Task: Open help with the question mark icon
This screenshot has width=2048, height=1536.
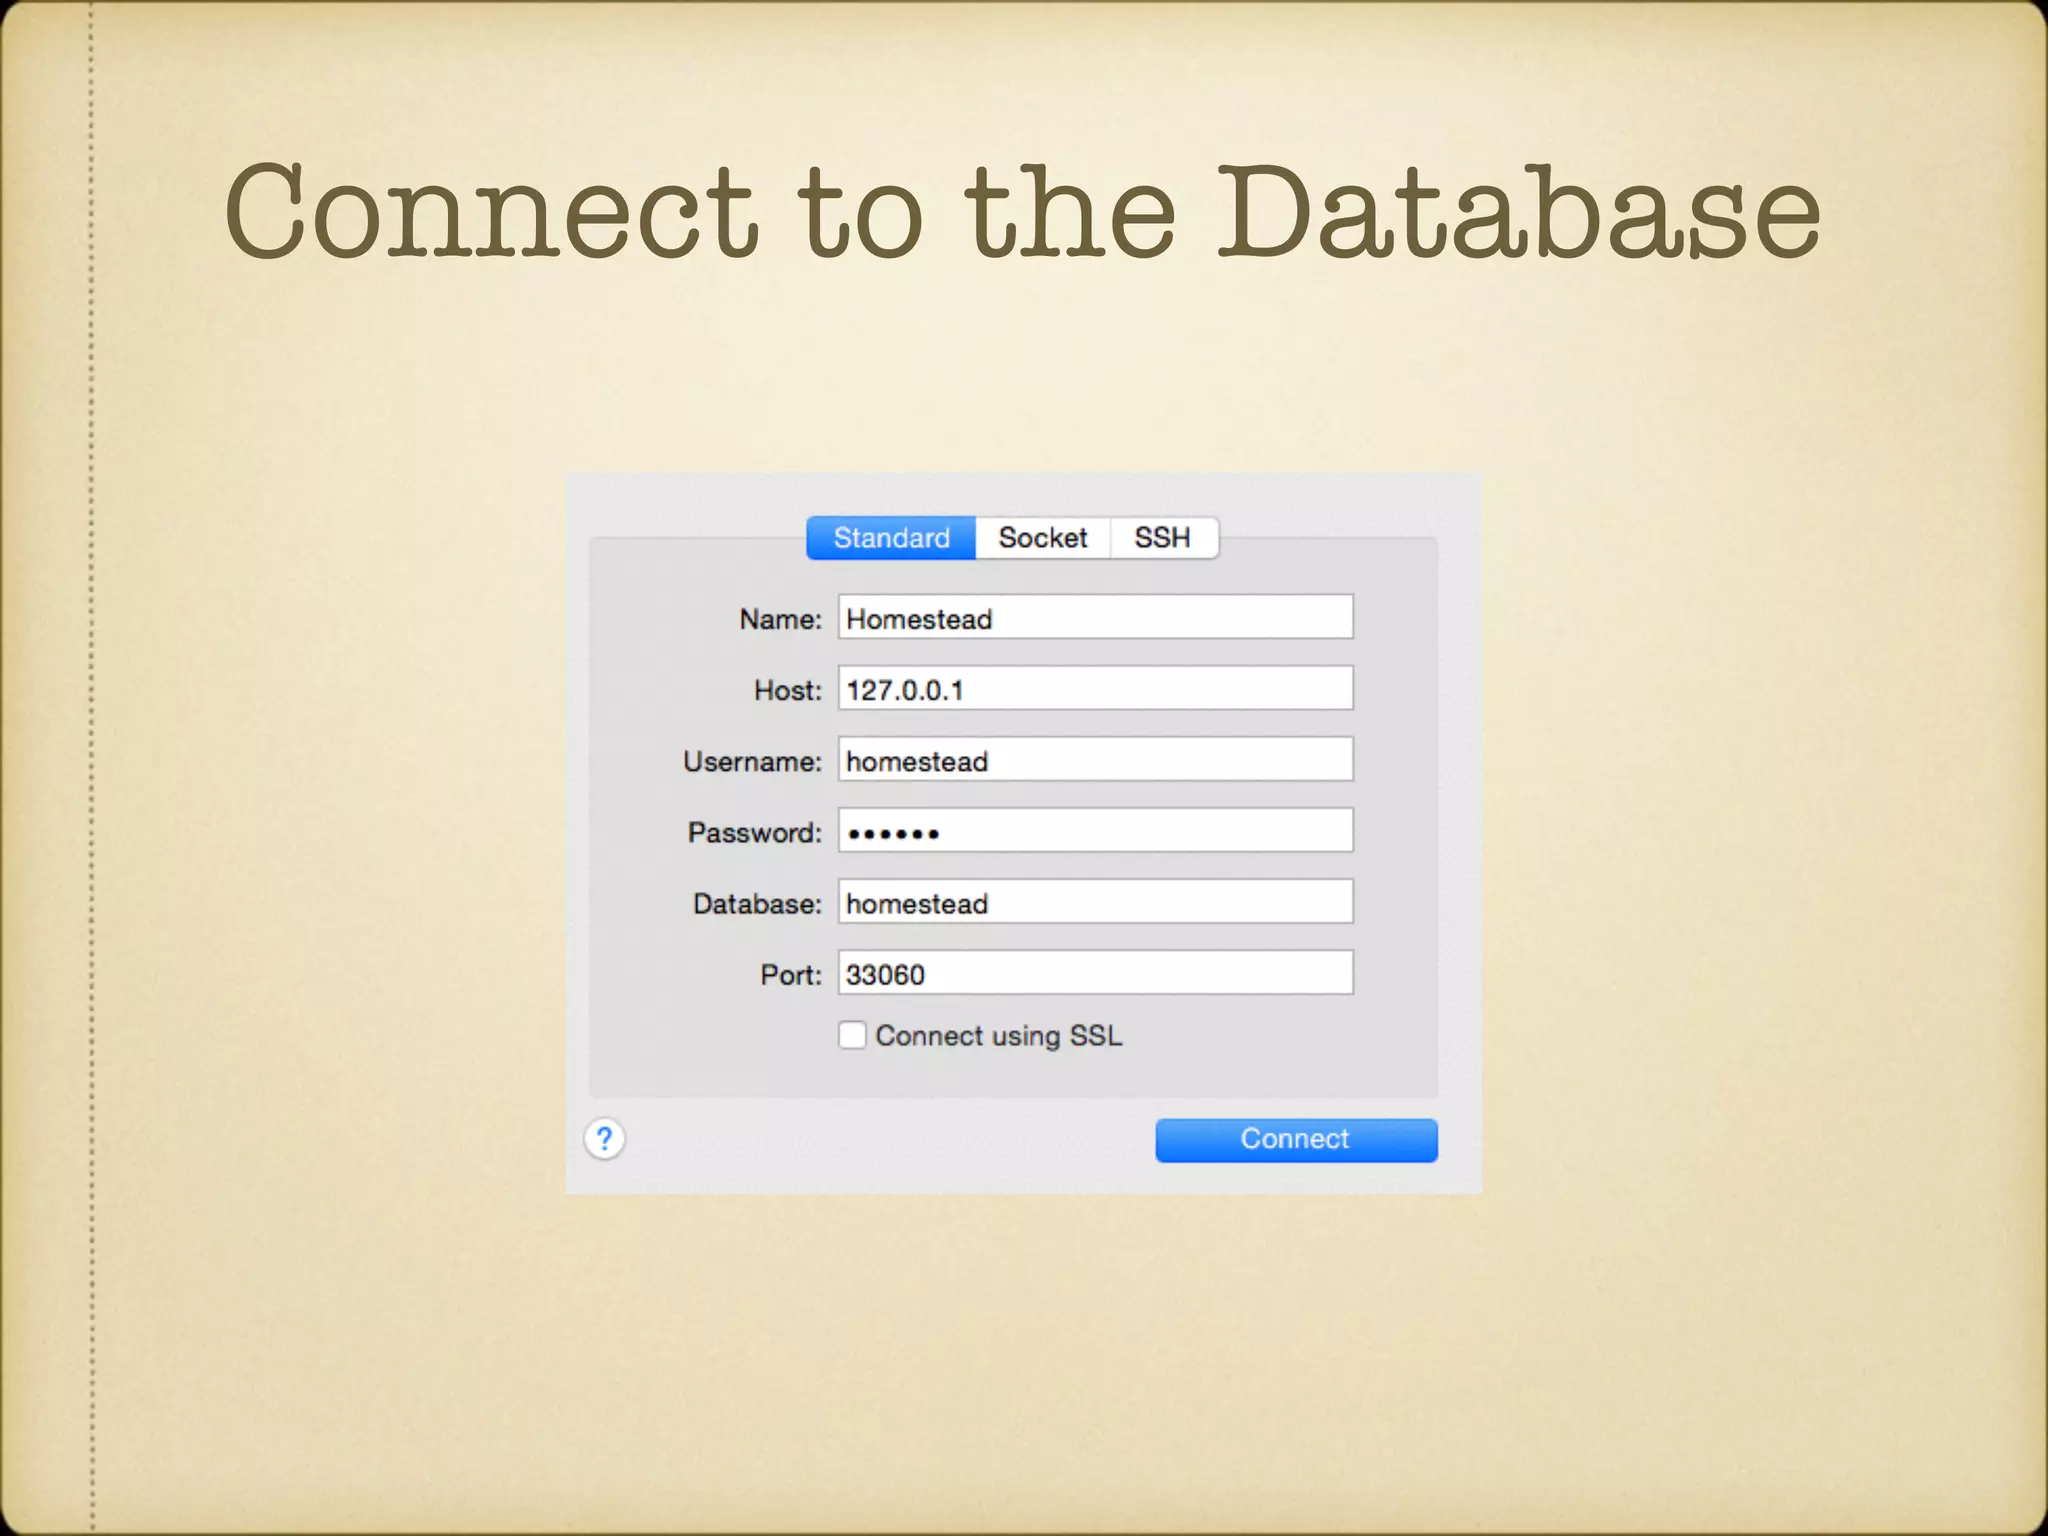Action: tap(604, 1139)
